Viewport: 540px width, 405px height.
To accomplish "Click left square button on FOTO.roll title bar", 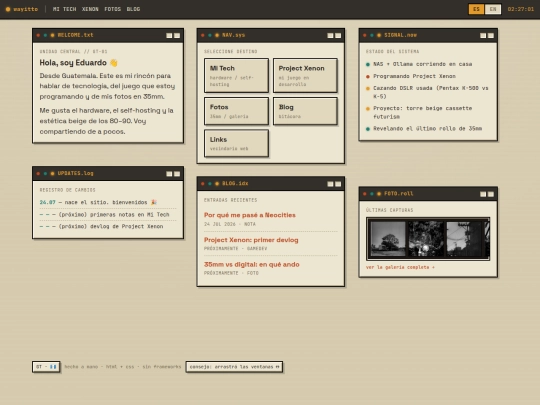I will [x=483, y=194].
